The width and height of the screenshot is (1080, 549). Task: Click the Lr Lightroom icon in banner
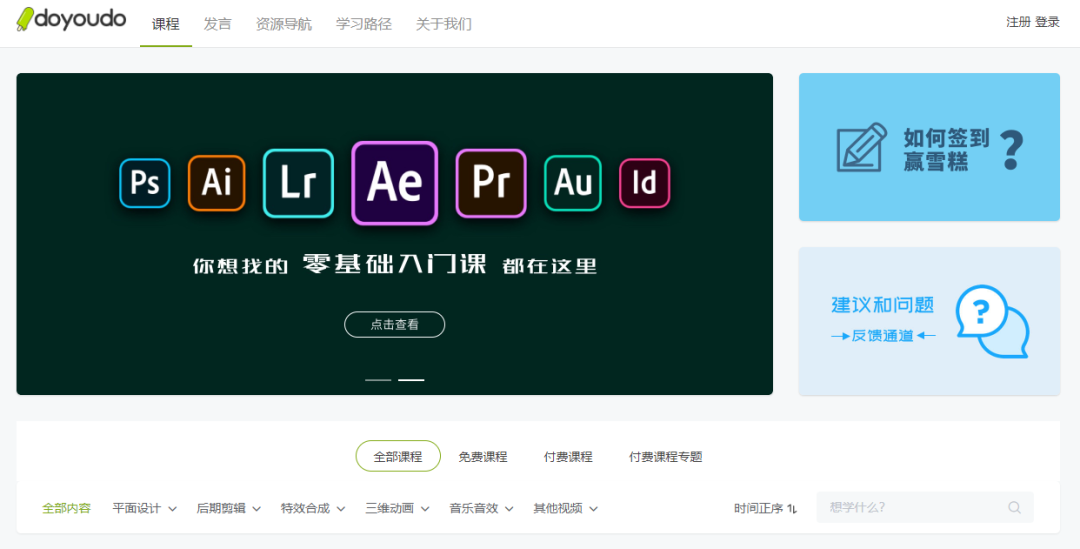(298, 183)
